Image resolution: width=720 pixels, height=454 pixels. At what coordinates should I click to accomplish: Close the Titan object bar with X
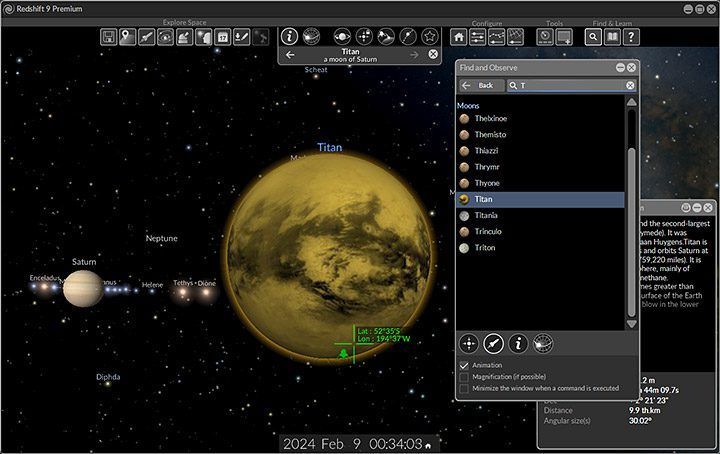(433, 54)
